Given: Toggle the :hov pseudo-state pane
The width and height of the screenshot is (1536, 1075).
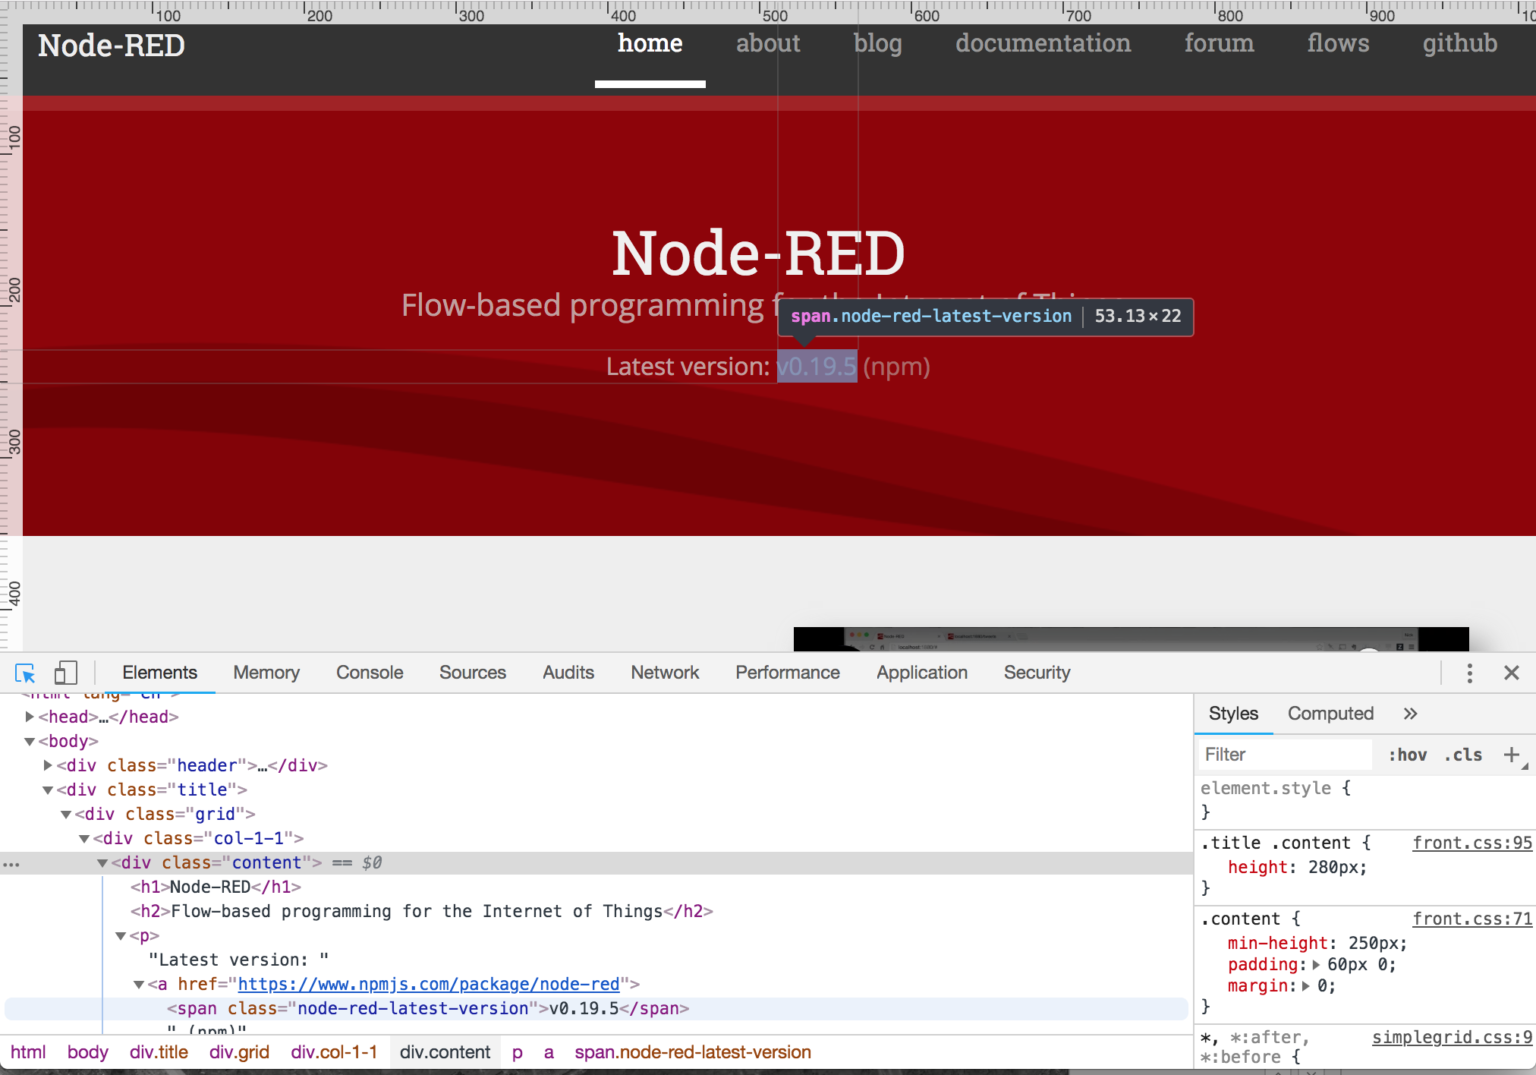Looking at the screenshot, I should (x=1407, y=754).
